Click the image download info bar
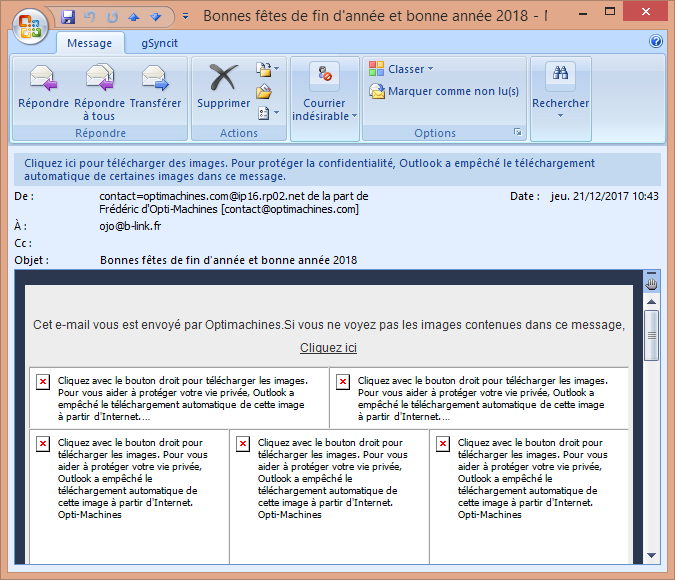Screen dimensions: 675x580 point(337,170)
